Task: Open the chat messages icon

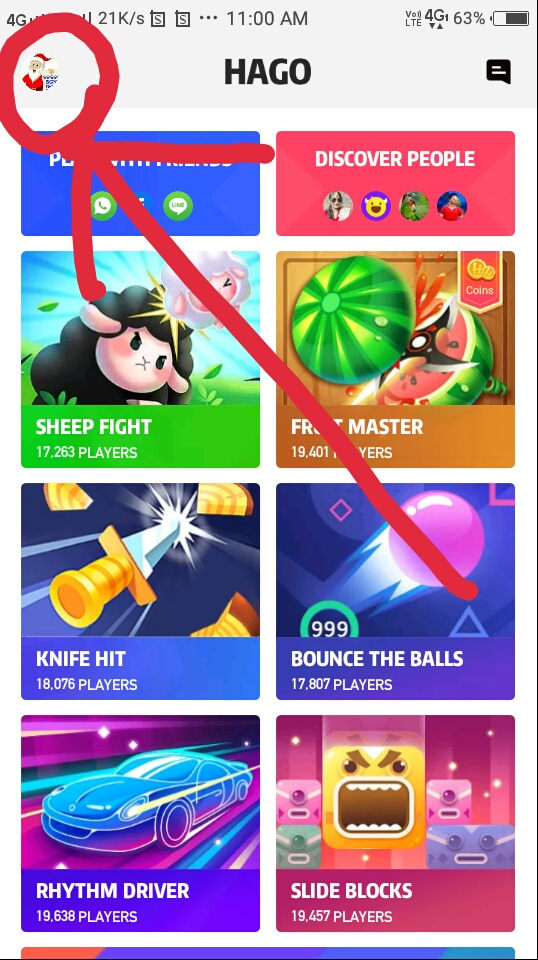Action: (498, 72)
